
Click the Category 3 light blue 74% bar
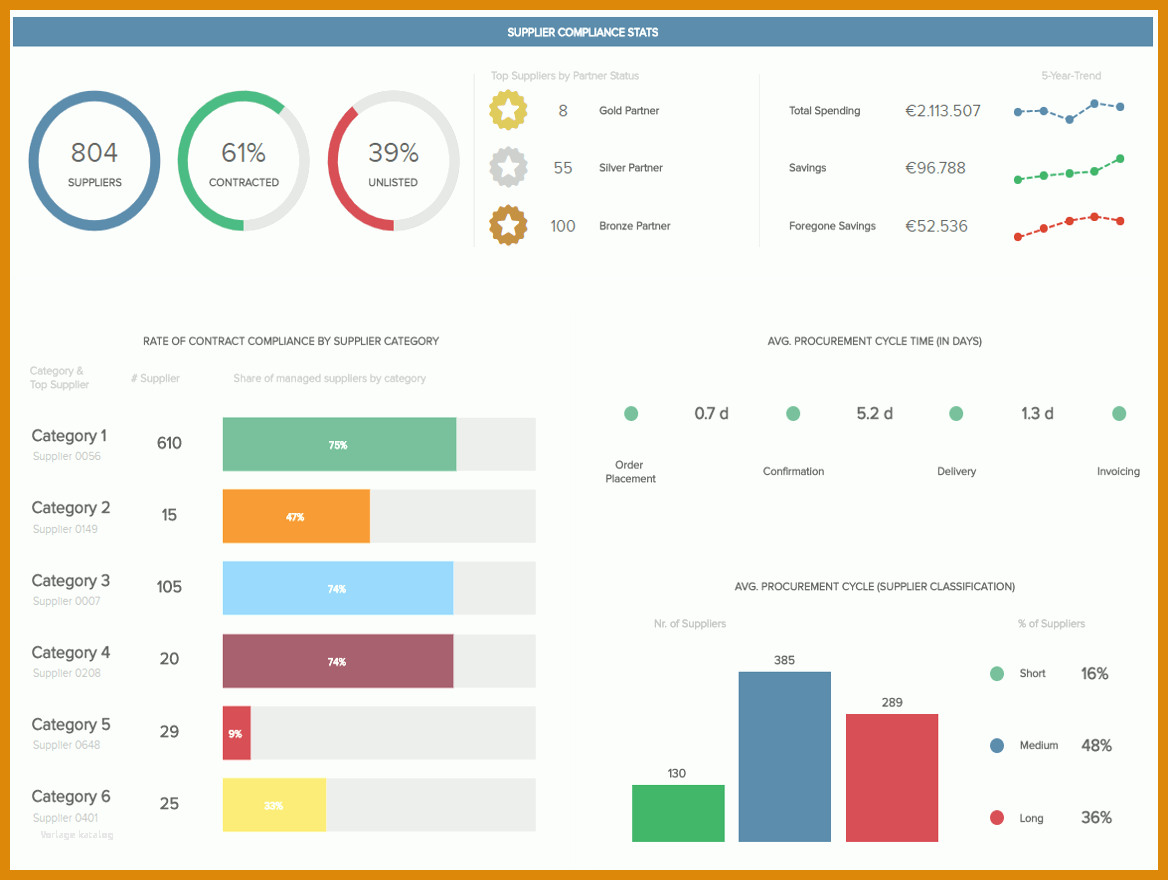pos(338,588)
